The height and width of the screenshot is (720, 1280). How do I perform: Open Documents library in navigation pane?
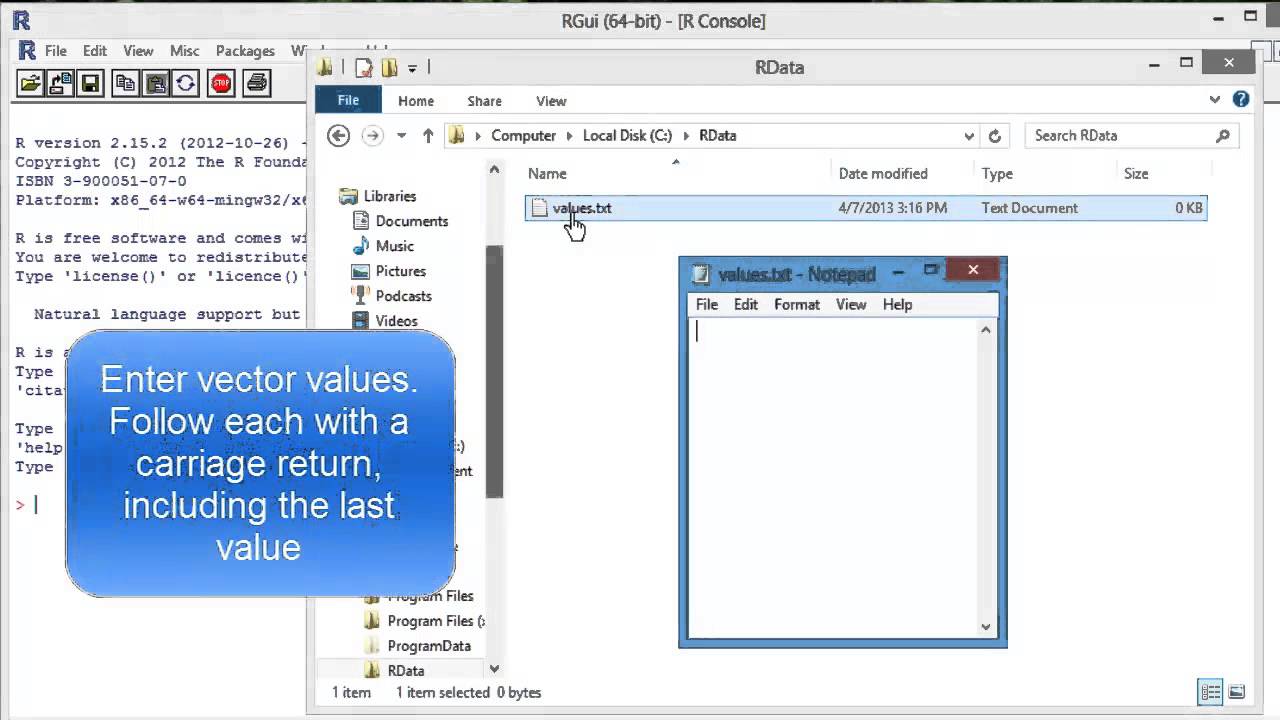coord(412,221)
